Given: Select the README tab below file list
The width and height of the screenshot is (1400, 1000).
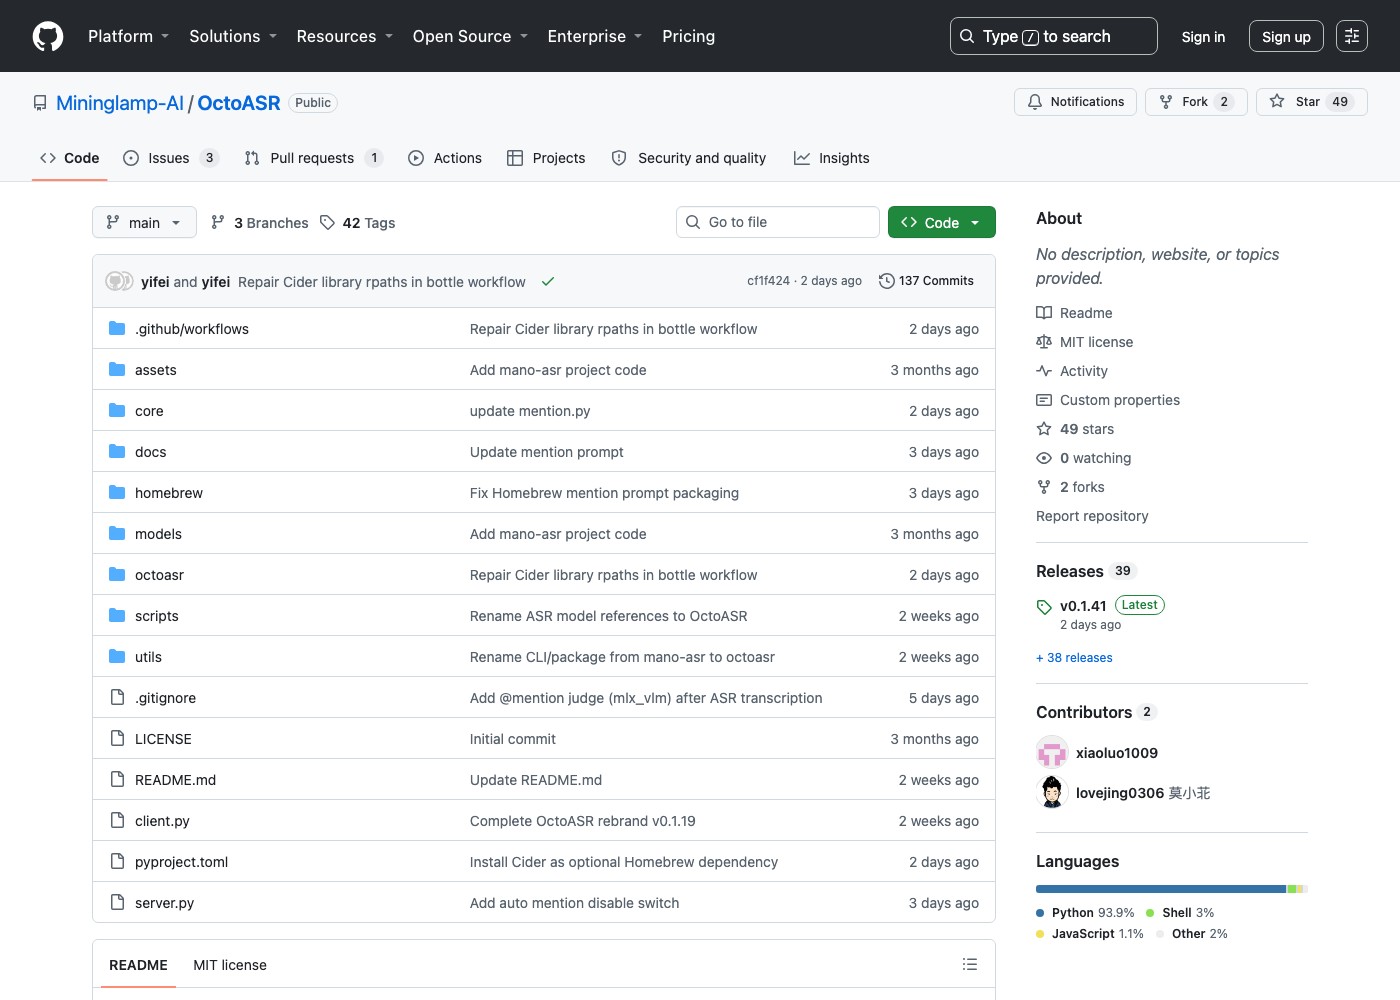Looking at the screenshot, I should 138,965.
